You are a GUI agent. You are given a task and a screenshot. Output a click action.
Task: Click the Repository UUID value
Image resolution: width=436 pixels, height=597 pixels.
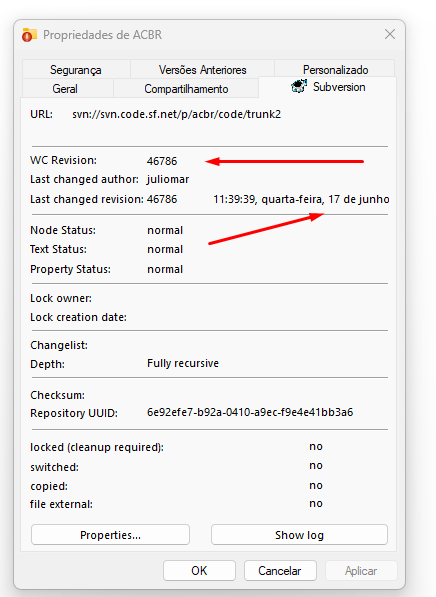[250, 412]
